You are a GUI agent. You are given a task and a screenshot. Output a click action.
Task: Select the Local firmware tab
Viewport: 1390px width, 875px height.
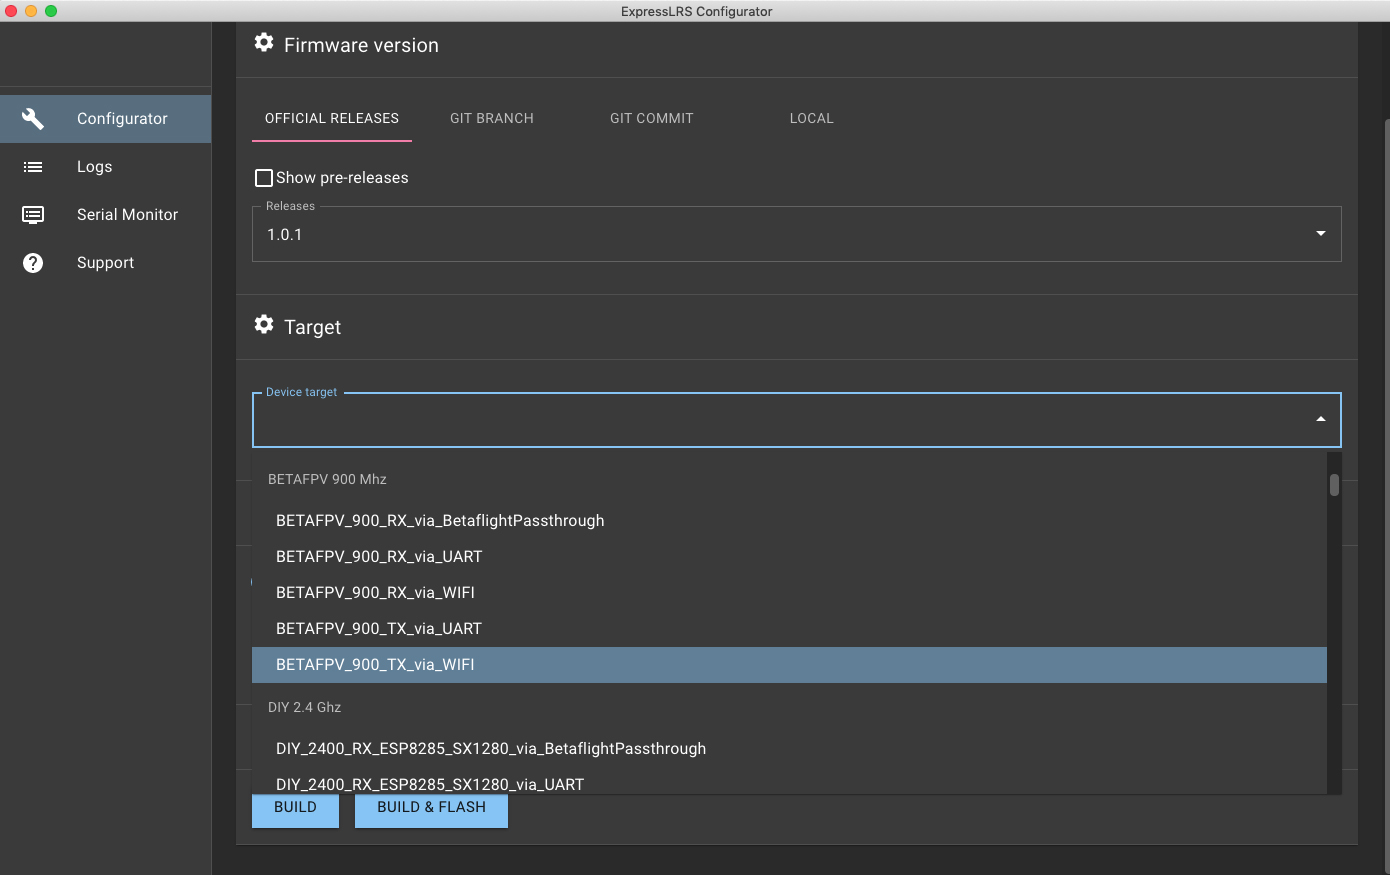[812, 118]
